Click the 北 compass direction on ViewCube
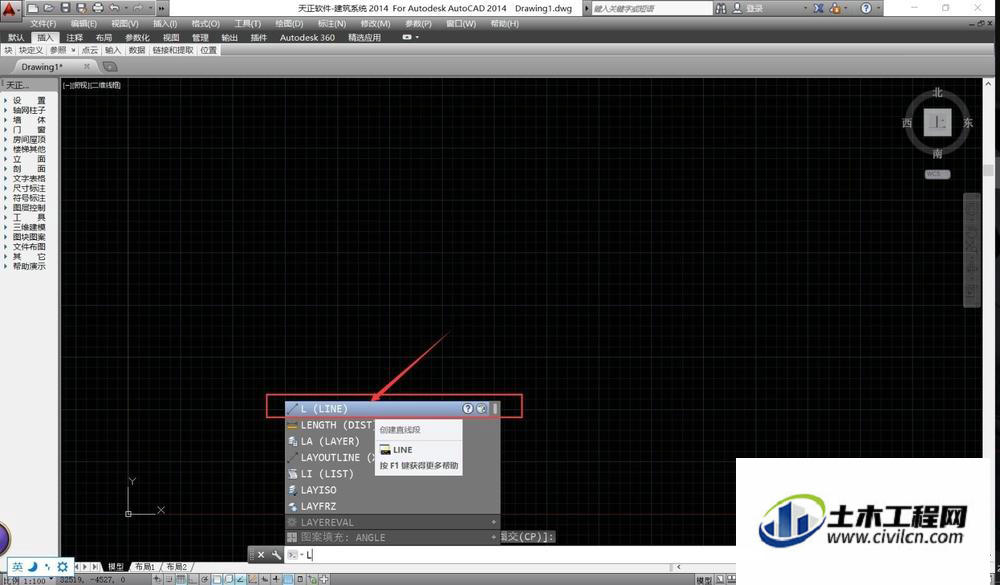The image size is (1000, 585). (937, 93)
